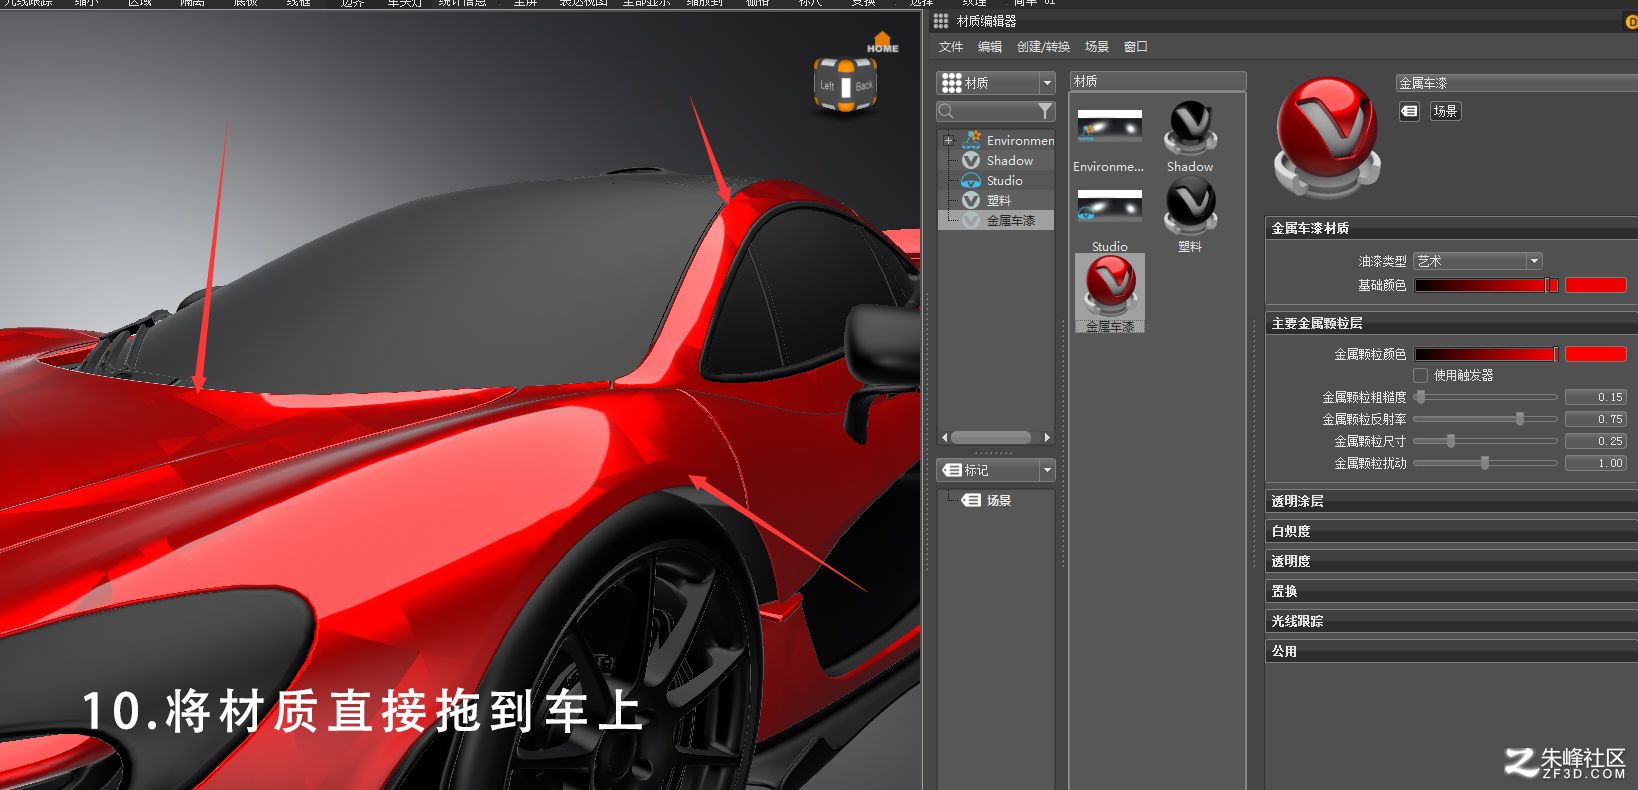Click the 金属颗粒扰动 value field 1.00
Screen dimensions: 1638x790
click(1595, 463)
